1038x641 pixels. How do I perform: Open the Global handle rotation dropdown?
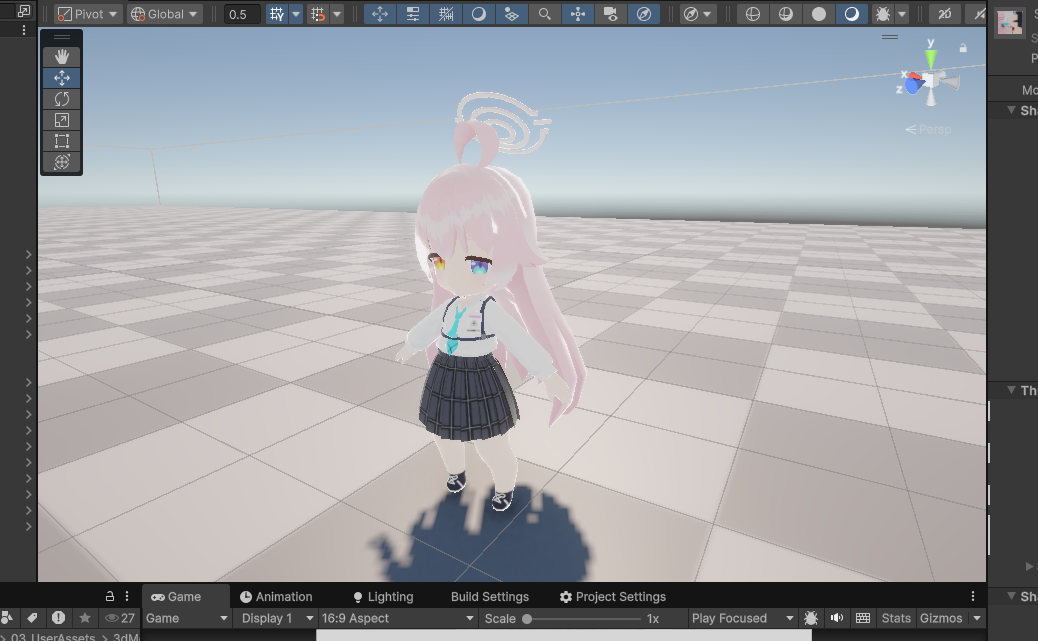(164, 14)
